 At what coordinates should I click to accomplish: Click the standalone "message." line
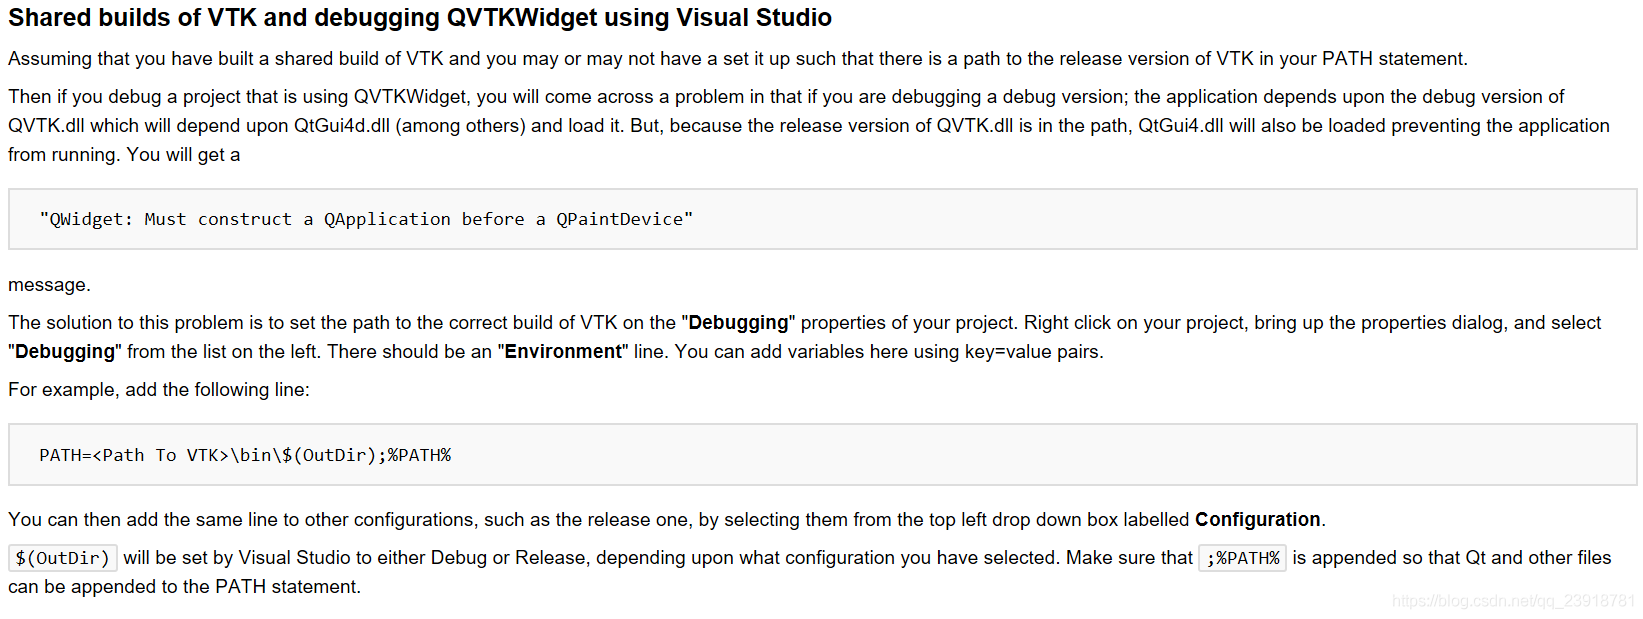click(x=49, y=285)
